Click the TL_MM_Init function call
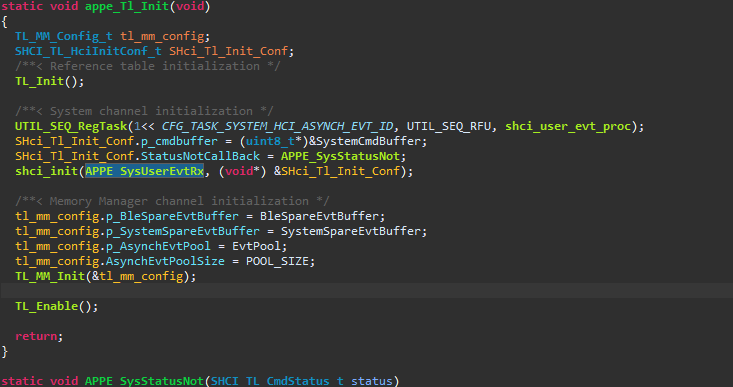The height and width of the screenshot is (387, 733). (50, 276)
